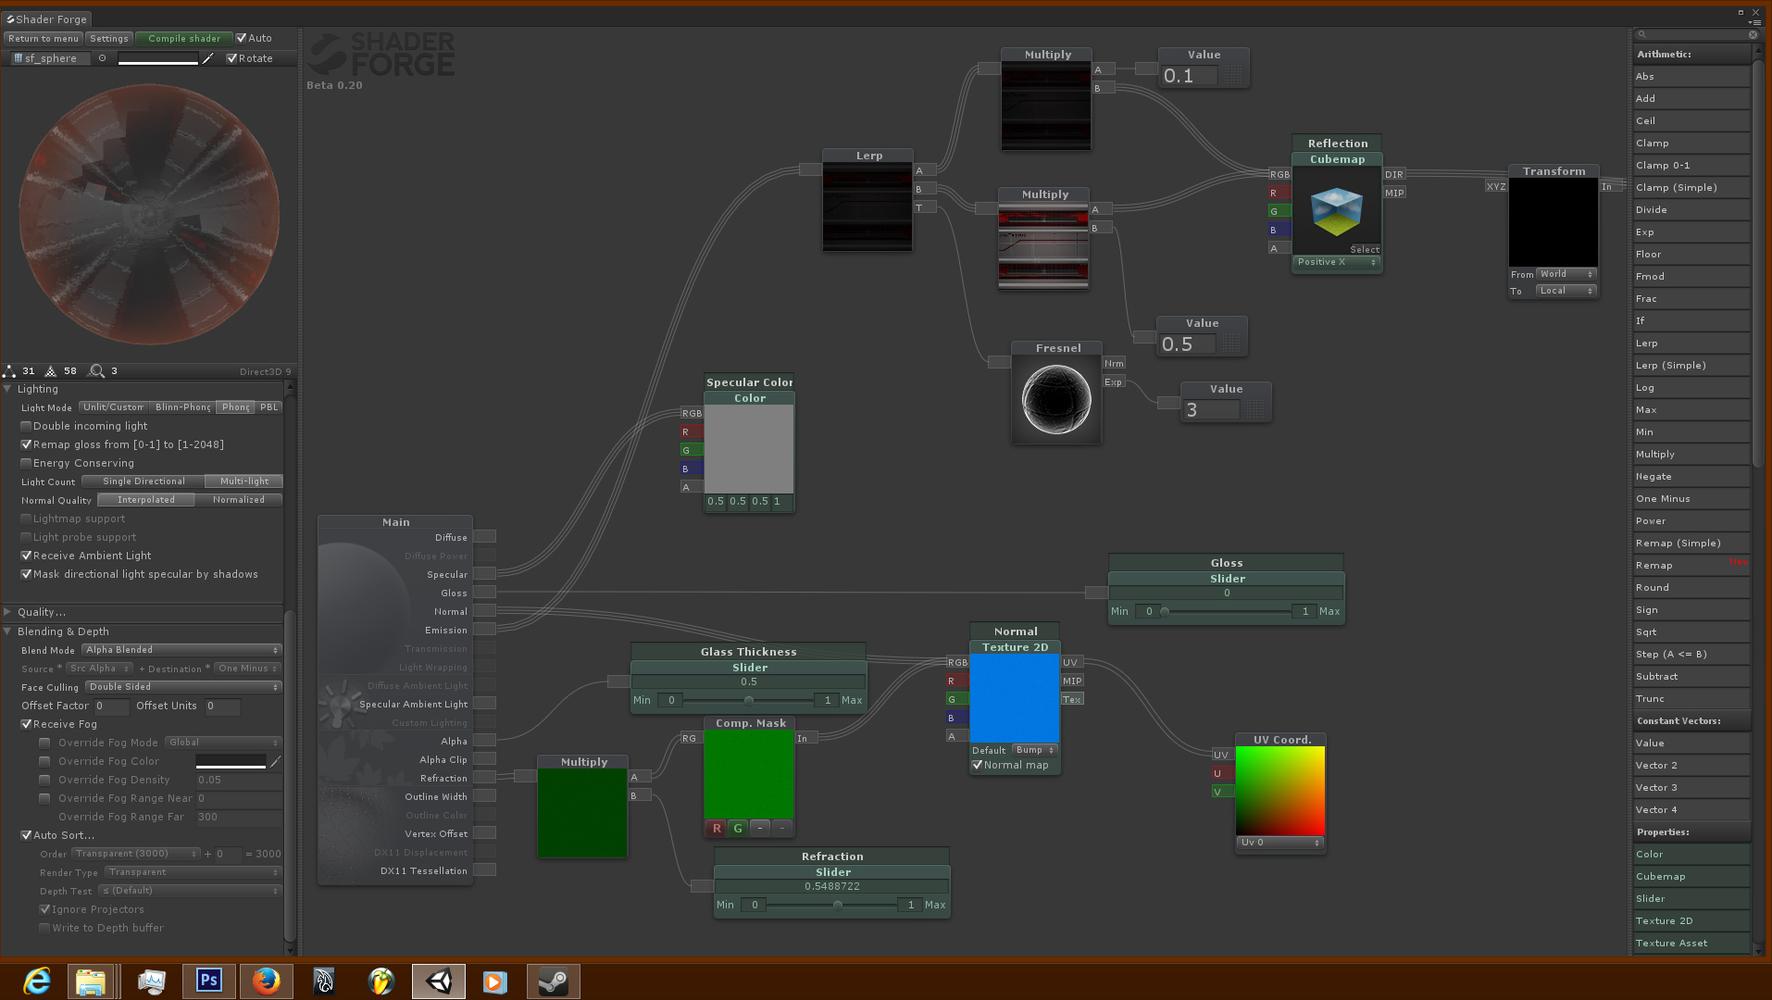Switch to Unity in the taskbar
This screenshot has height=1000, width=1772.
(439, 981)
